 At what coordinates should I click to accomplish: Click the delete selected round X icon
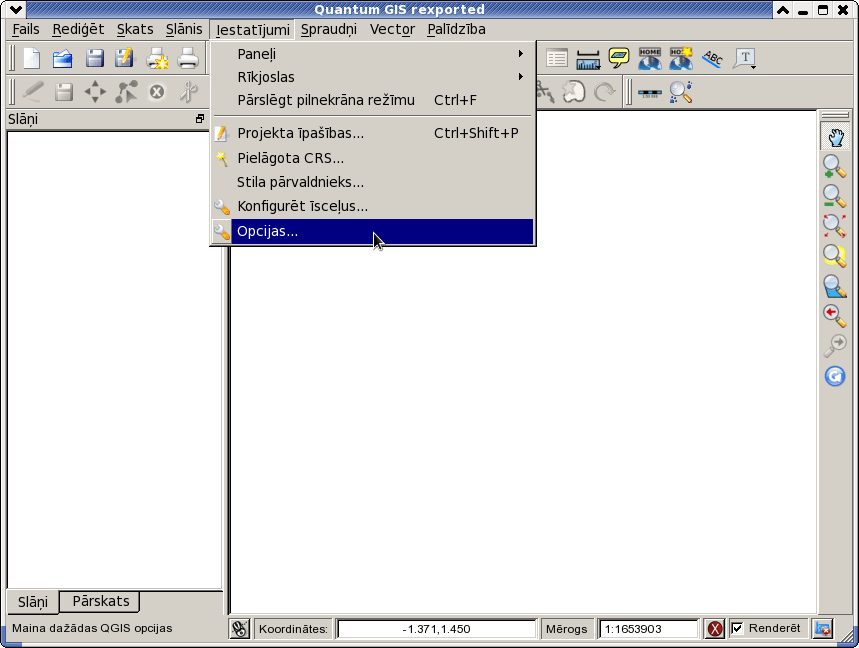tap(157, 91)
